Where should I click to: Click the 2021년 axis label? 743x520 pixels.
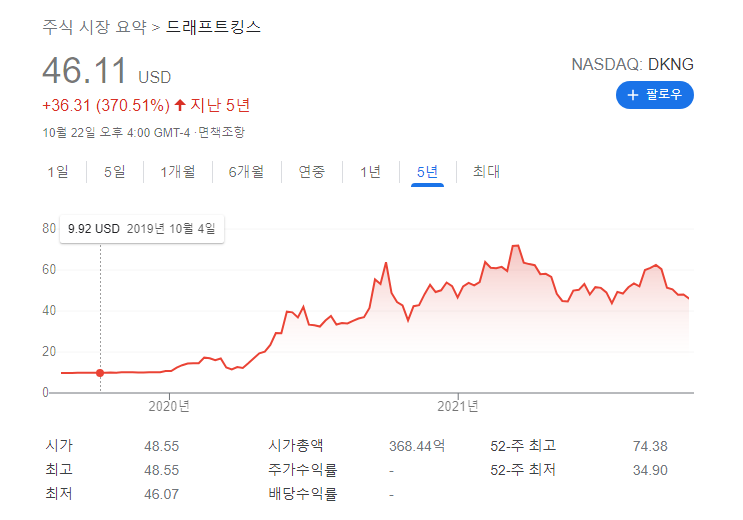(458, 406)
